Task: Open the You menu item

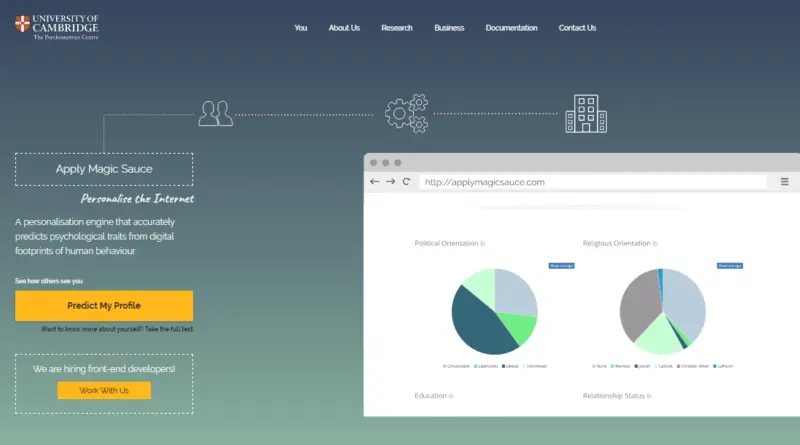Action: (301, 28)
